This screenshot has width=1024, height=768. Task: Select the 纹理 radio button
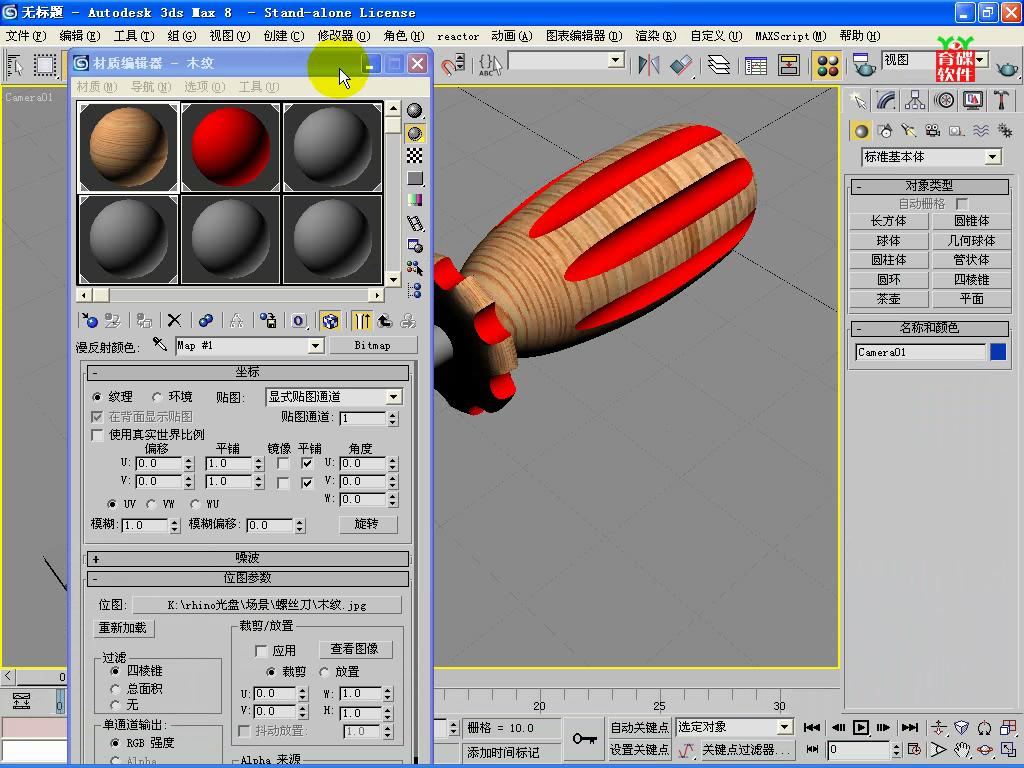(x=97, y=396)
